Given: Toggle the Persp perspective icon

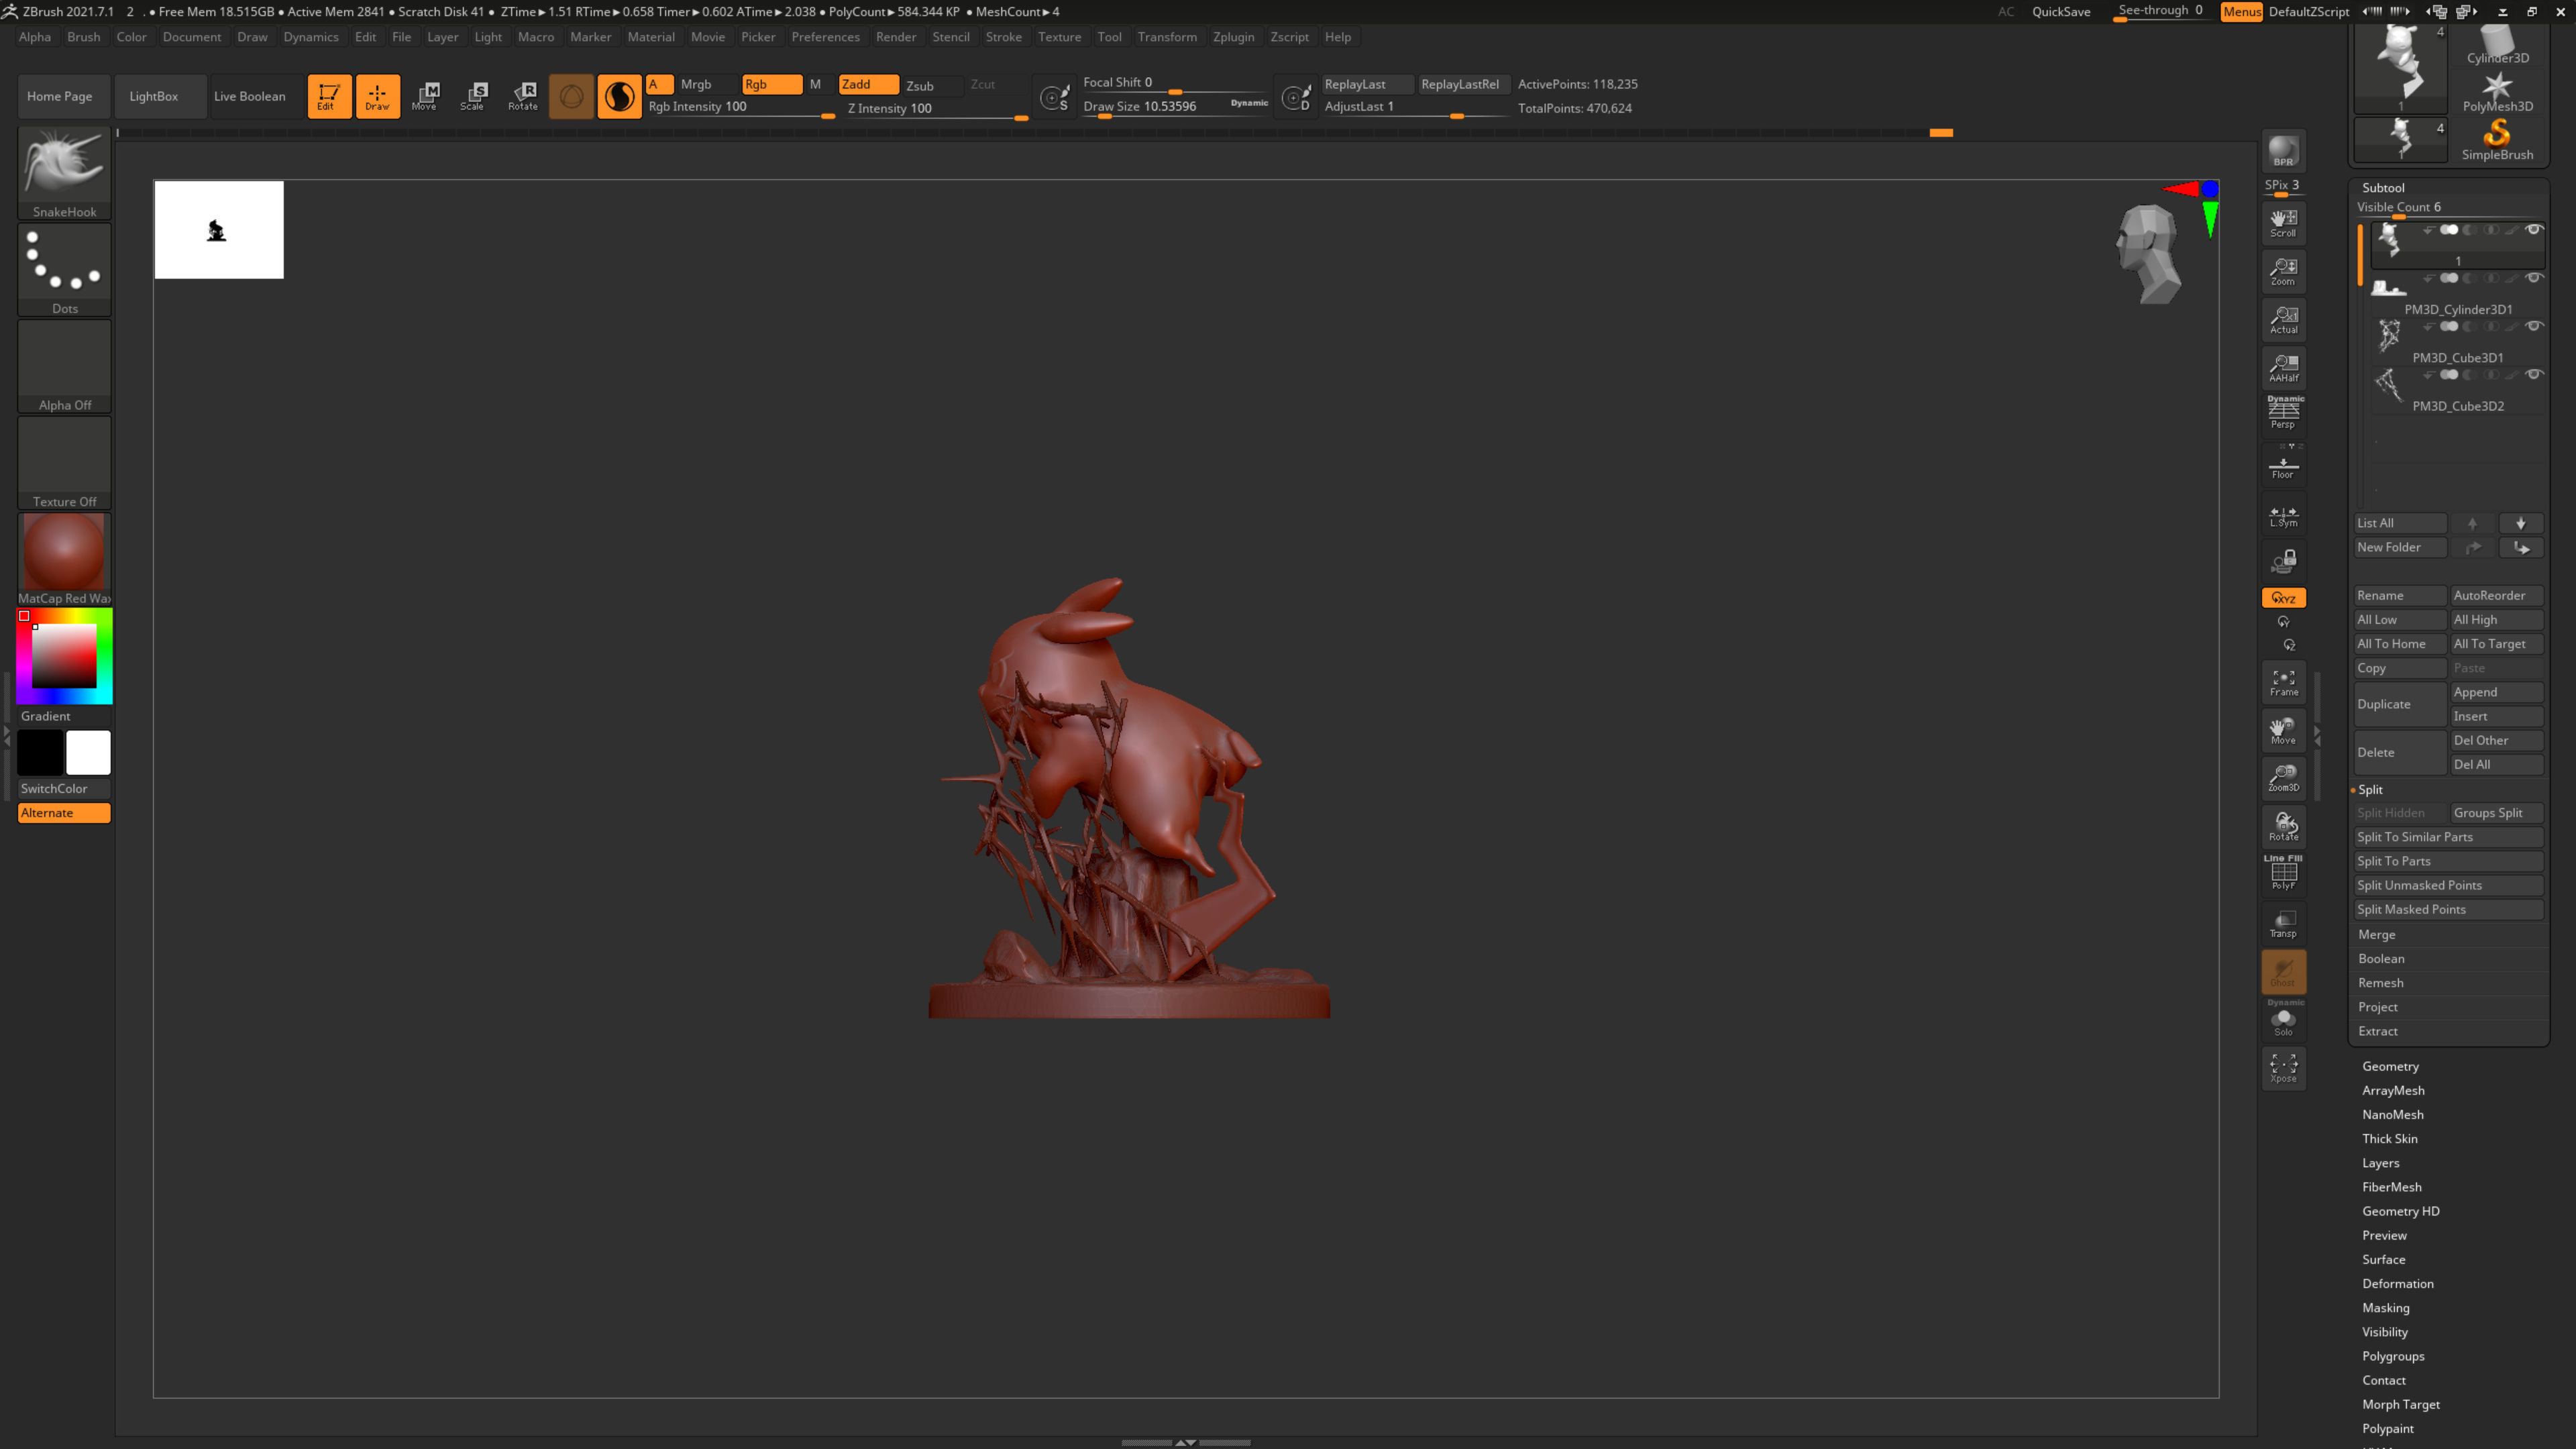Looking at the screenshot, I should pos(2283,413).
